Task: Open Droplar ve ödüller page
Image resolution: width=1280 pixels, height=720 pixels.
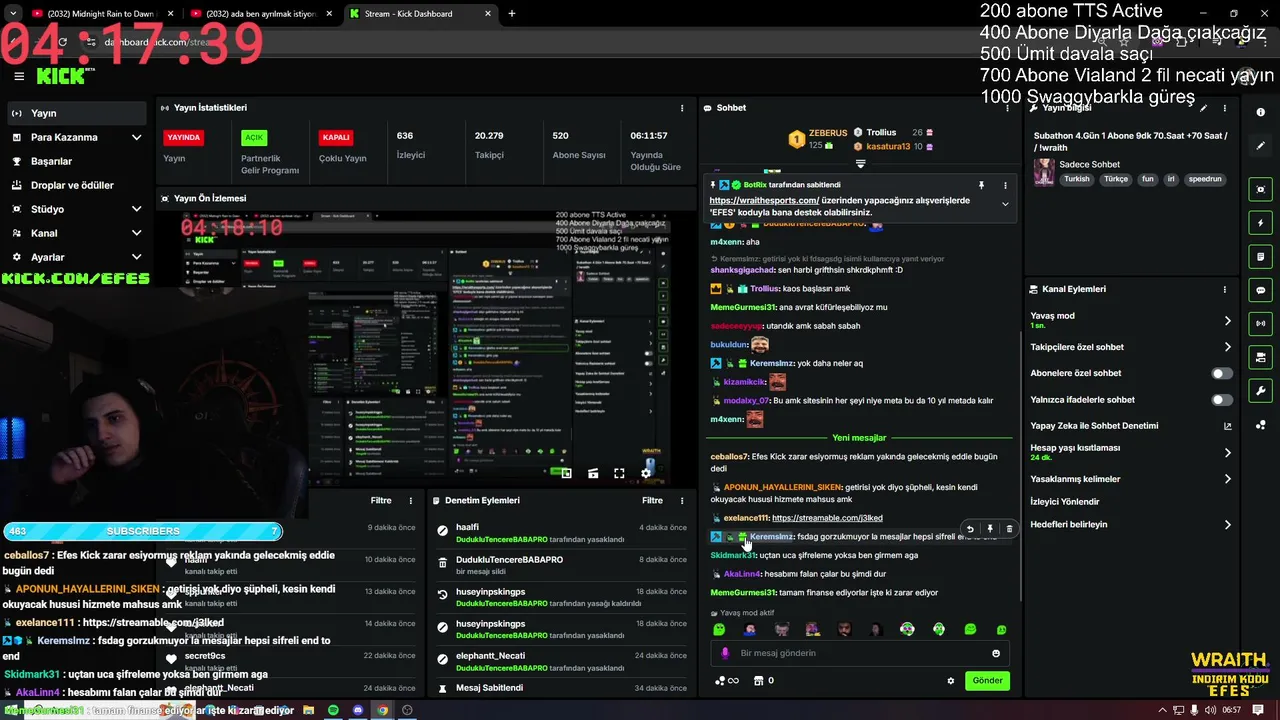Action: (x=75, y=185)
